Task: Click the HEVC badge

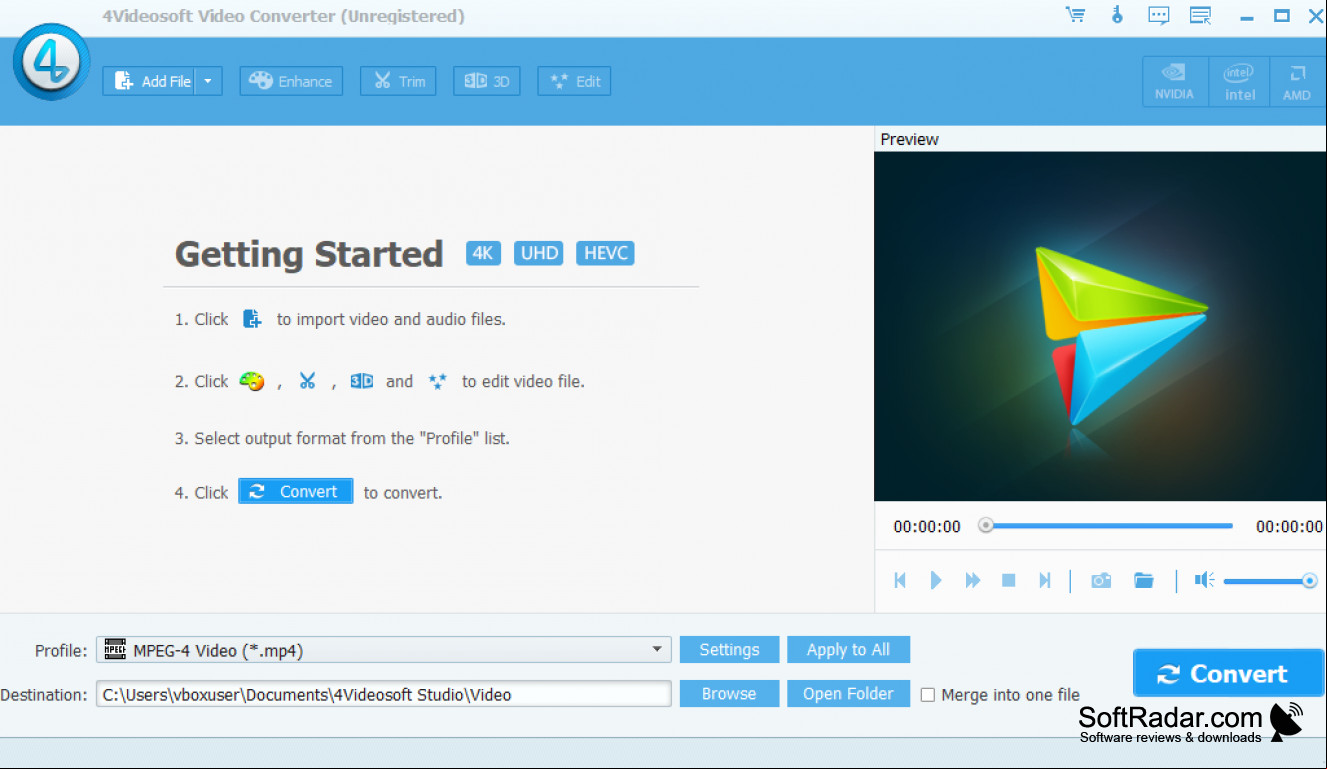Action: [x=605, y=253]
